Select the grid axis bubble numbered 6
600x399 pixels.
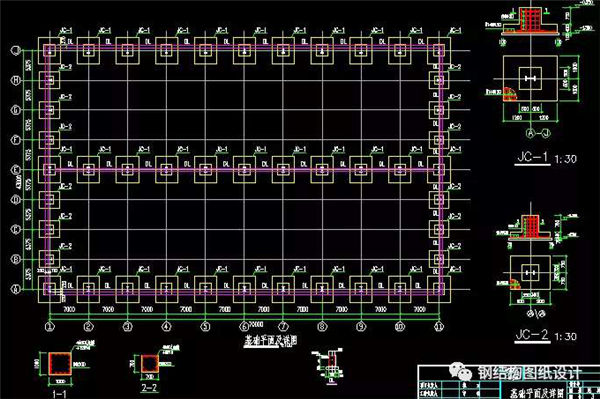244,326
